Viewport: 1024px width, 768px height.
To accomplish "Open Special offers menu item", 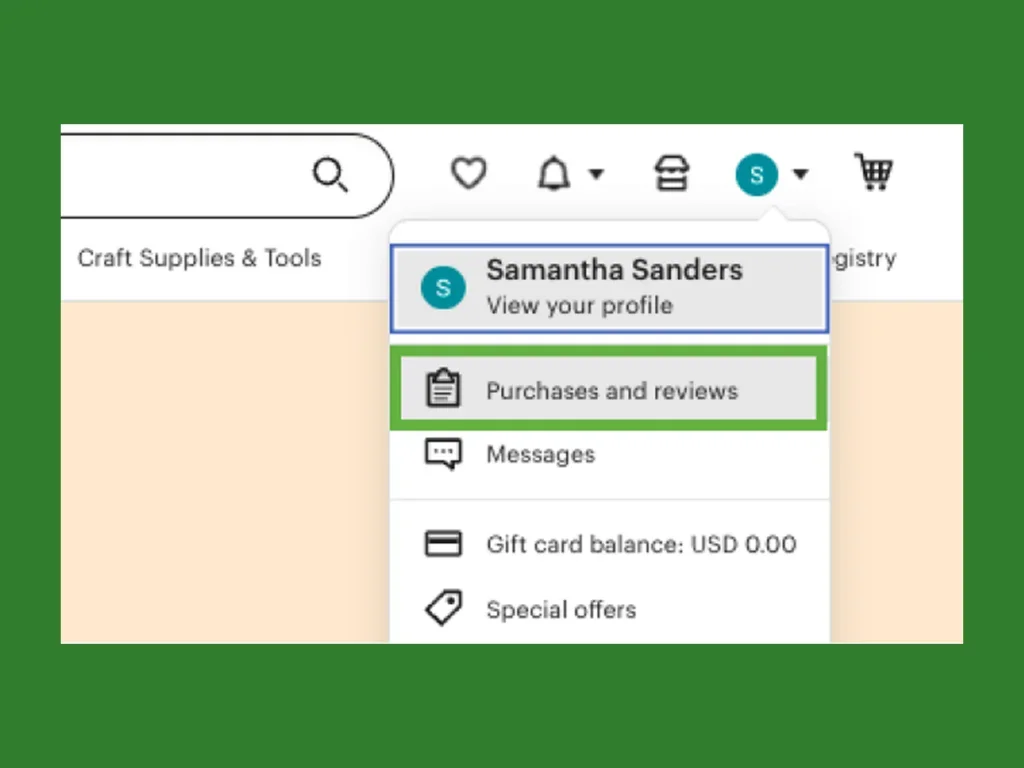I will [x=609, y=609].
